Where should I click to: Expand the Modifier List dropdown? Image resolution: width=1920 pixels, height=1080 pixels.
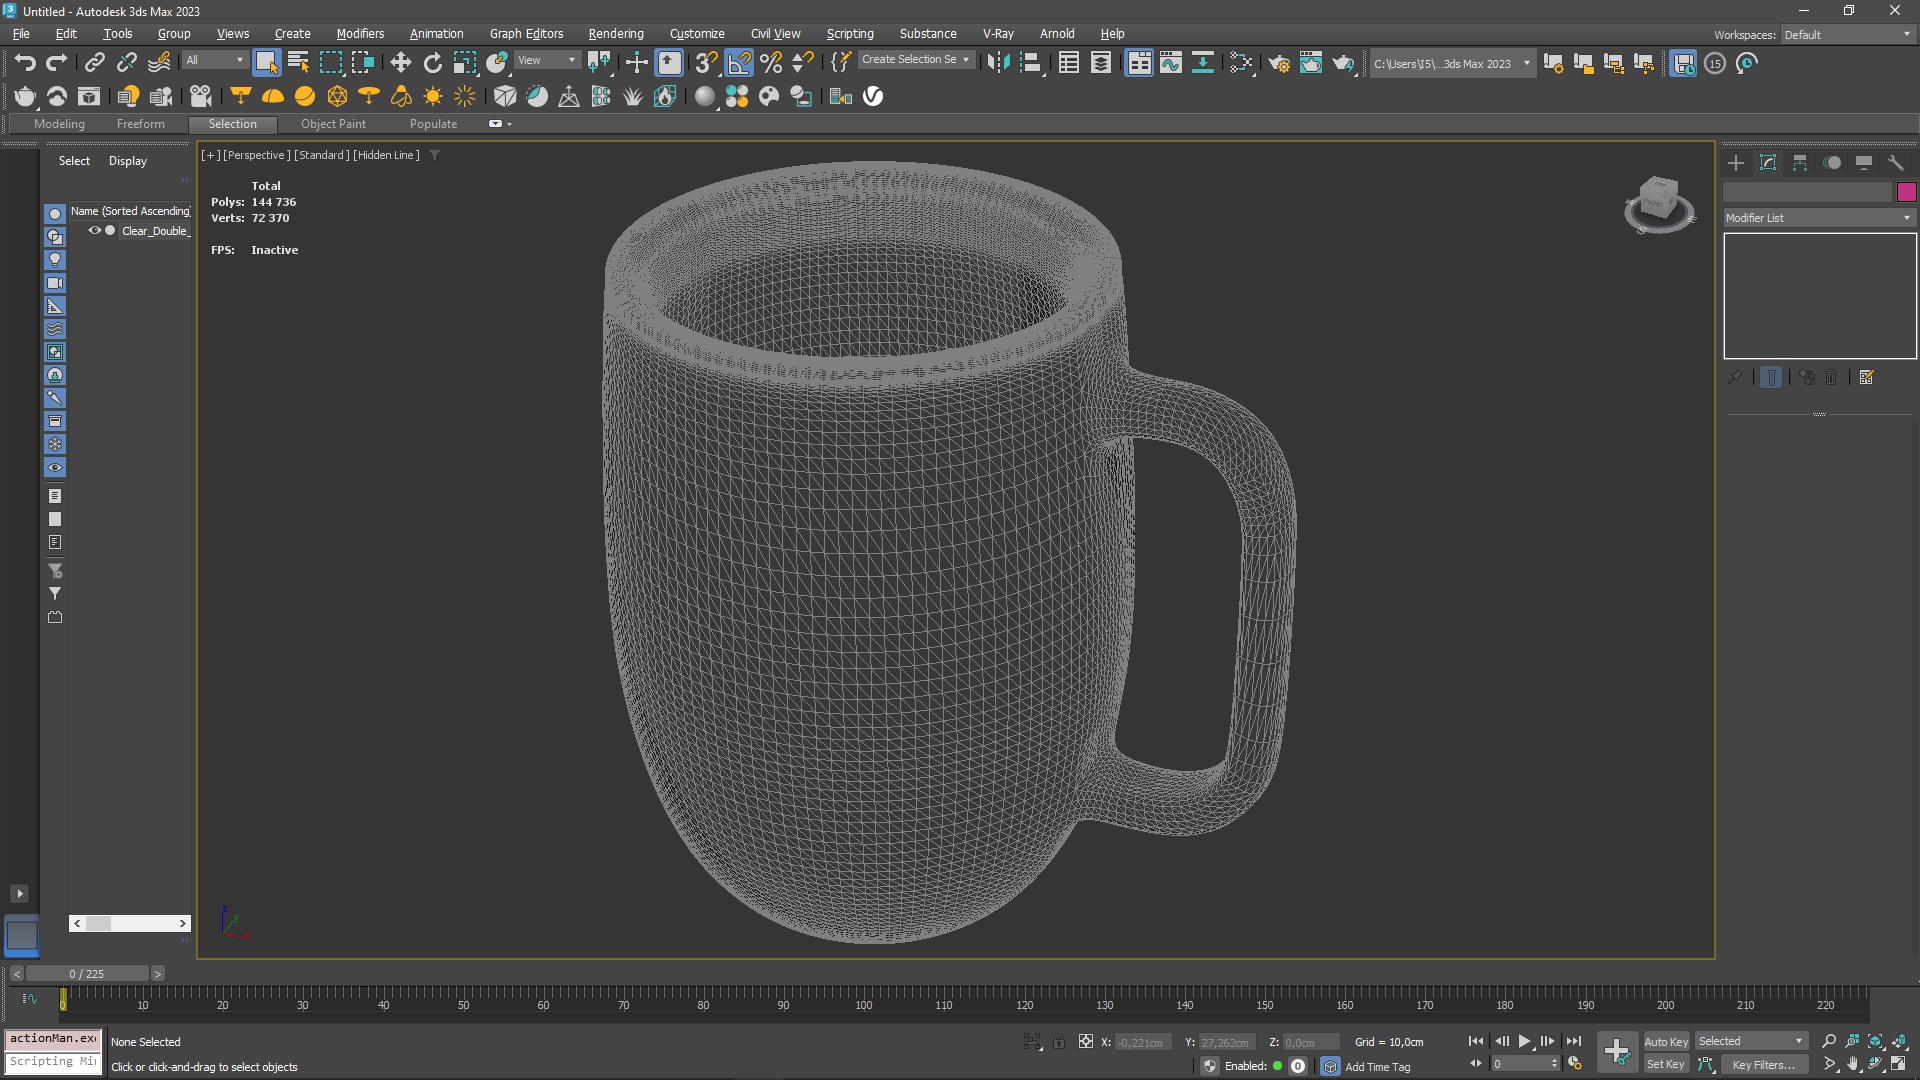click(x=1819, y=218)
